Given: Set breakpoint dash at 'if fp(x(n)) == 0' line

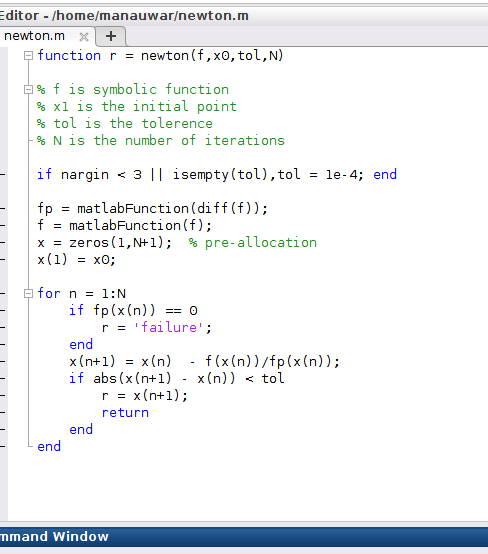Looking at the screenshot, I should click(x=2, y=311).
